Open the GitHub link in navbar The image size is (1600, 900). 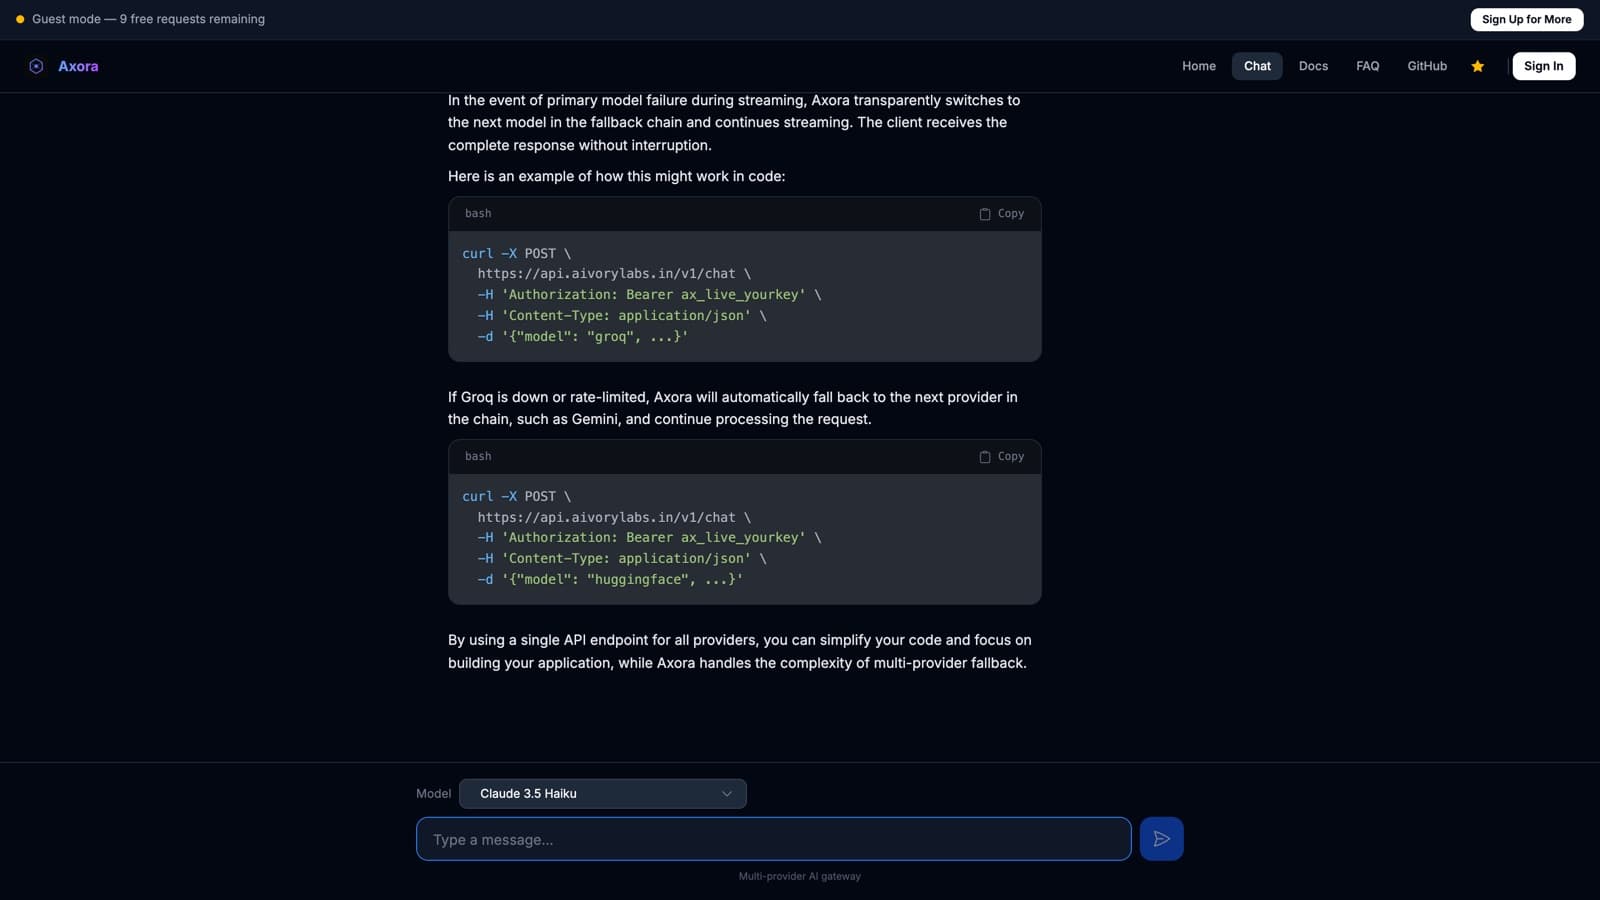pyautogui.click(x=1427, y=66)
